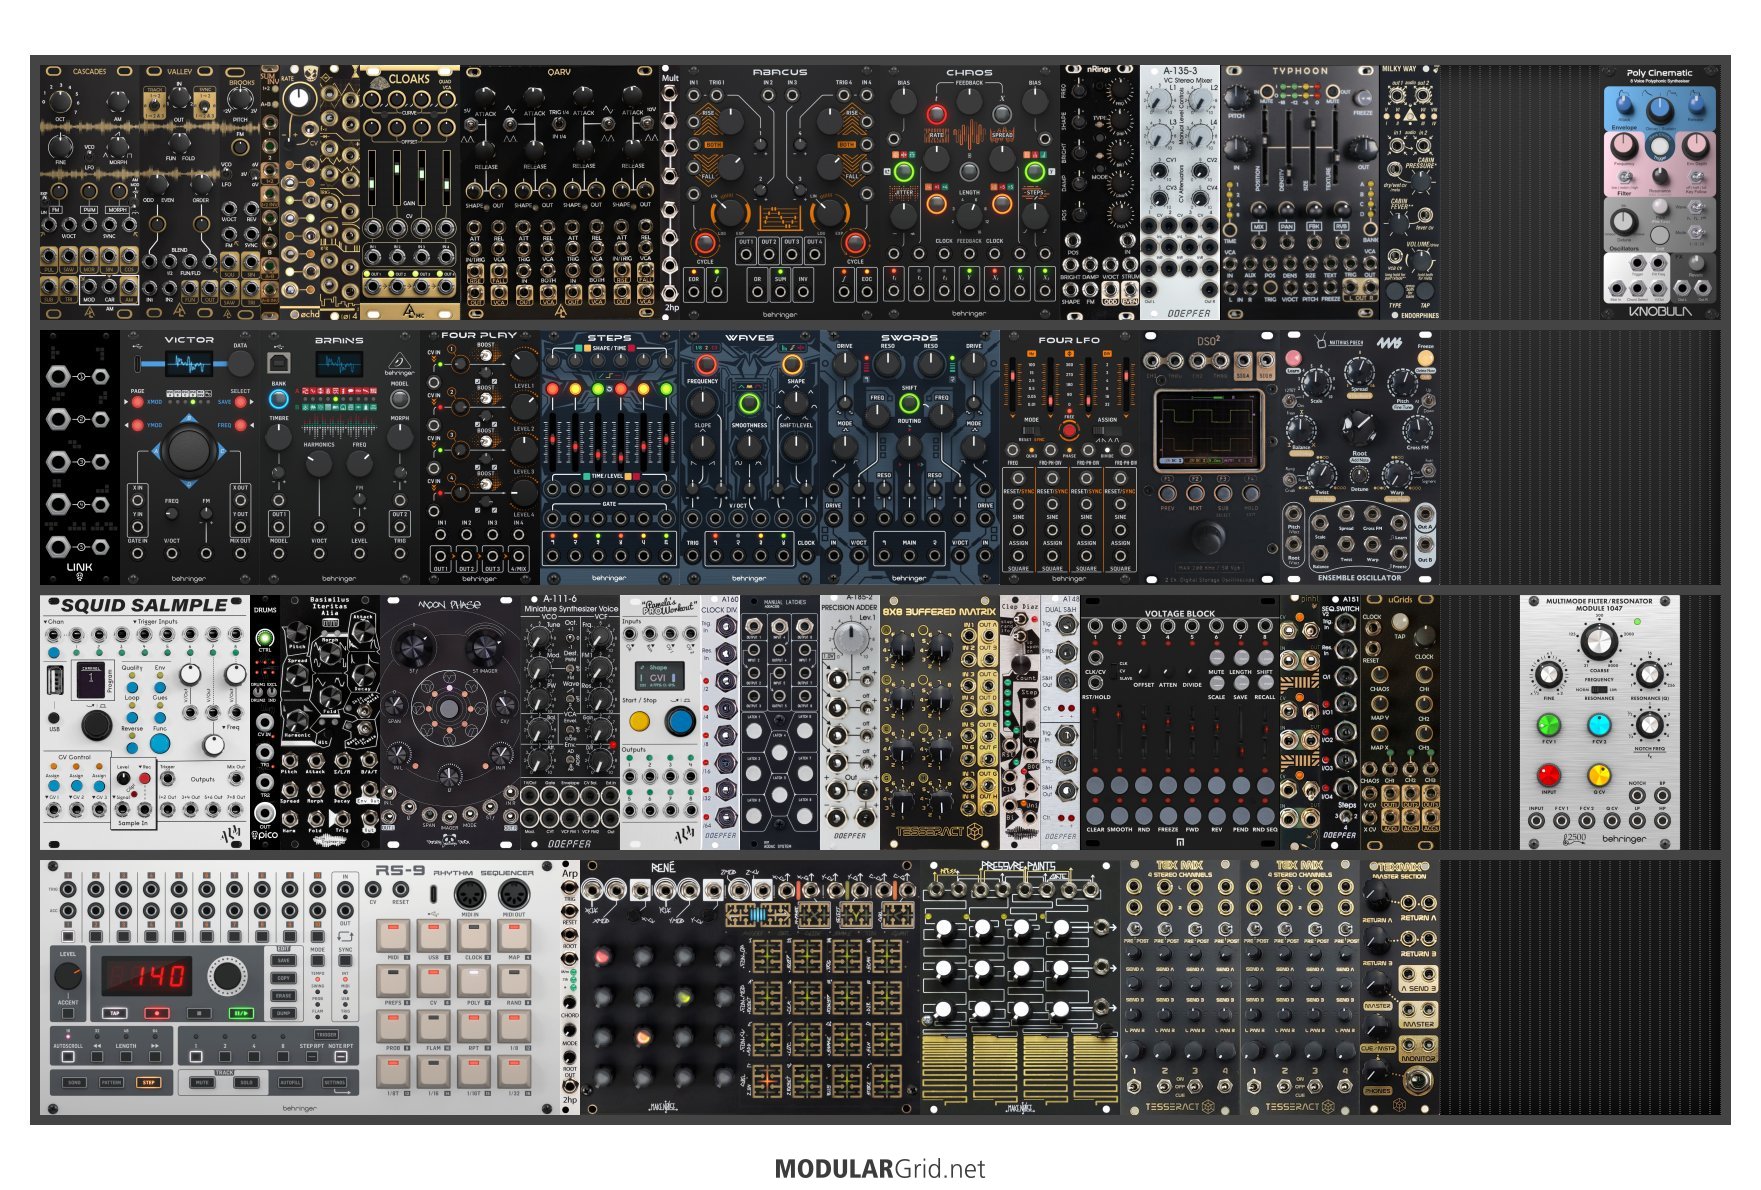
Task: Select the Cascades module
Action: pos(90,192)
